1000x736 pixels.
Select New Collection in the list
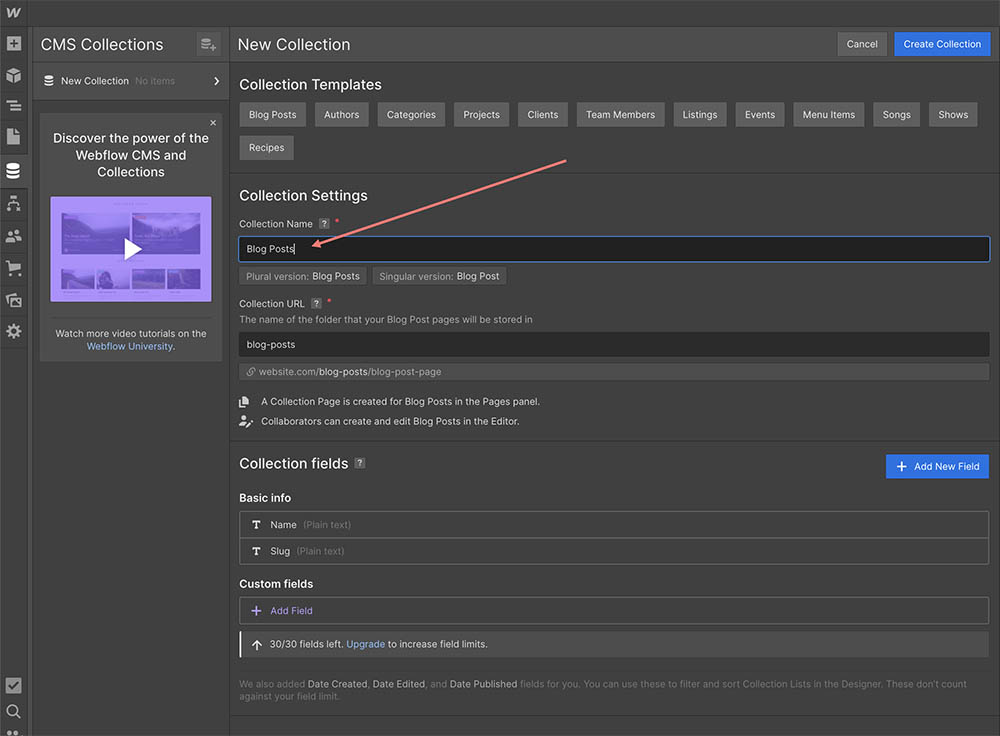tap(131, 81)
